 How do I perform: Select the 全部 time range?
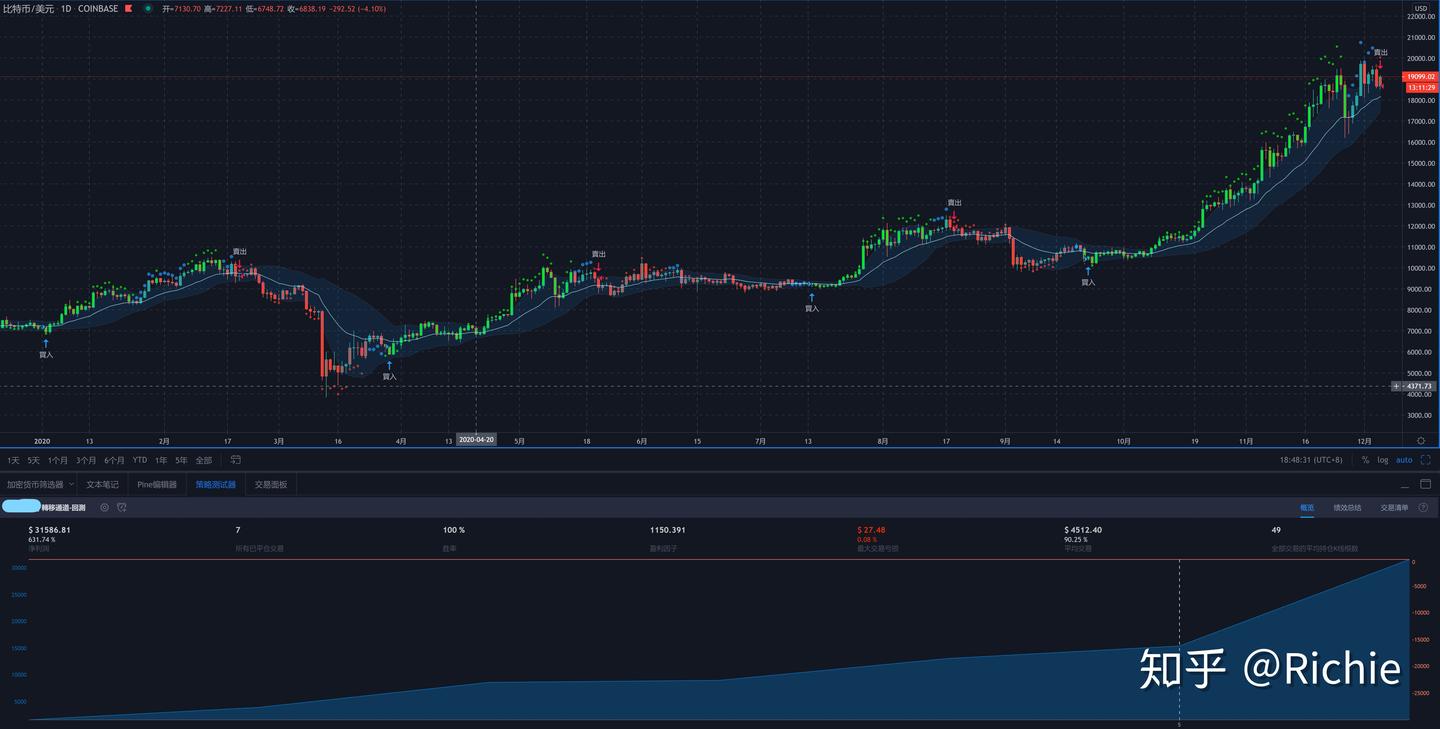(x=205, y=460)
